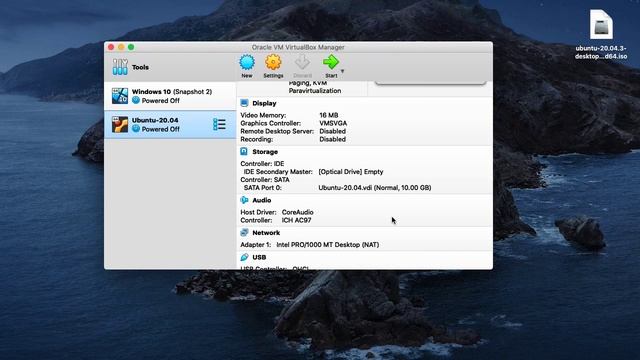Open the USB section header
This screenshot has height=360, width=640.
[x=259, y=258]
